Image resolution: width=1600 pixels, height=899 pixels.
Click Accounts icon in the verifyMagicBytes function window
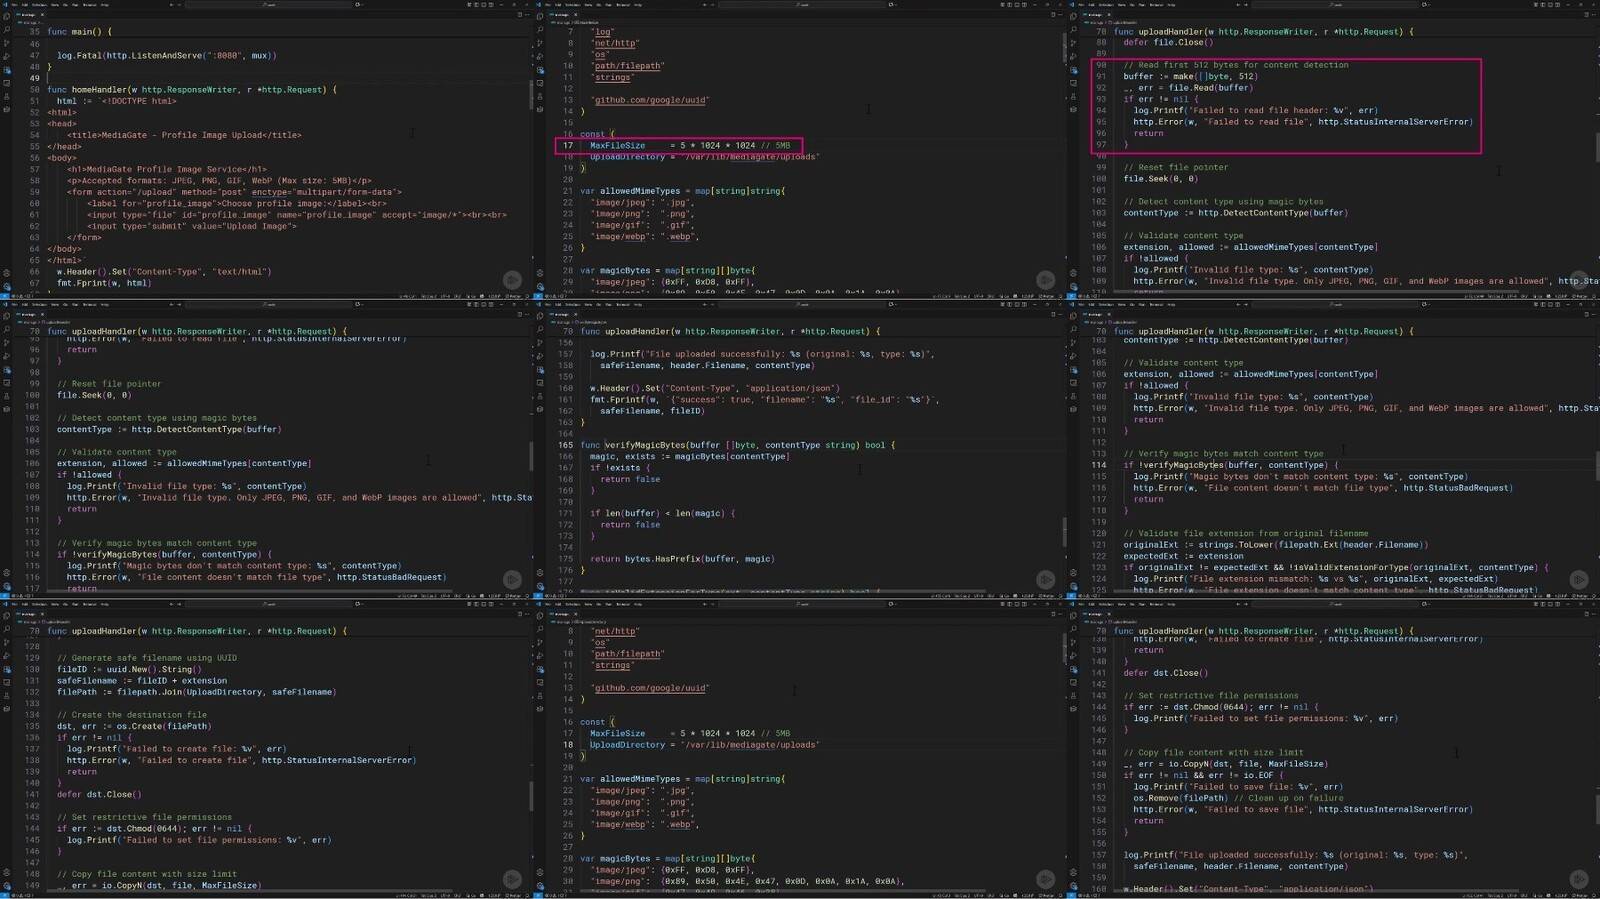(540, 572)
